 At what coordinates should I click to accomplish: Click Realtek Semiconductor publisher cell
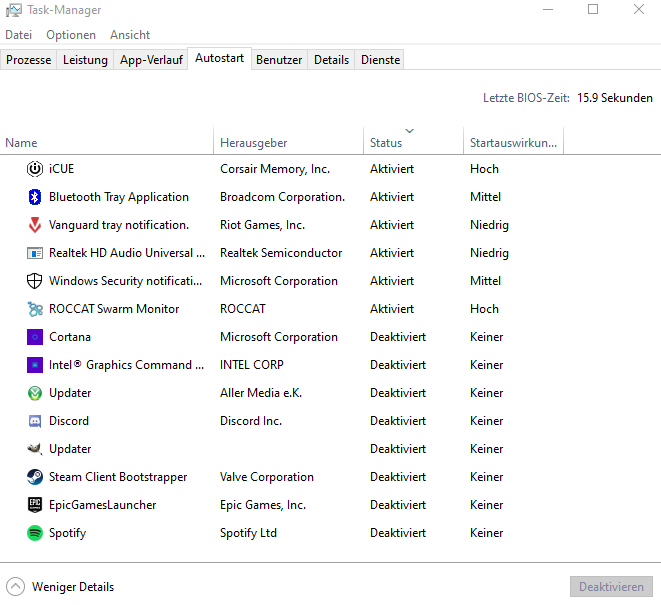coord(281,253)
